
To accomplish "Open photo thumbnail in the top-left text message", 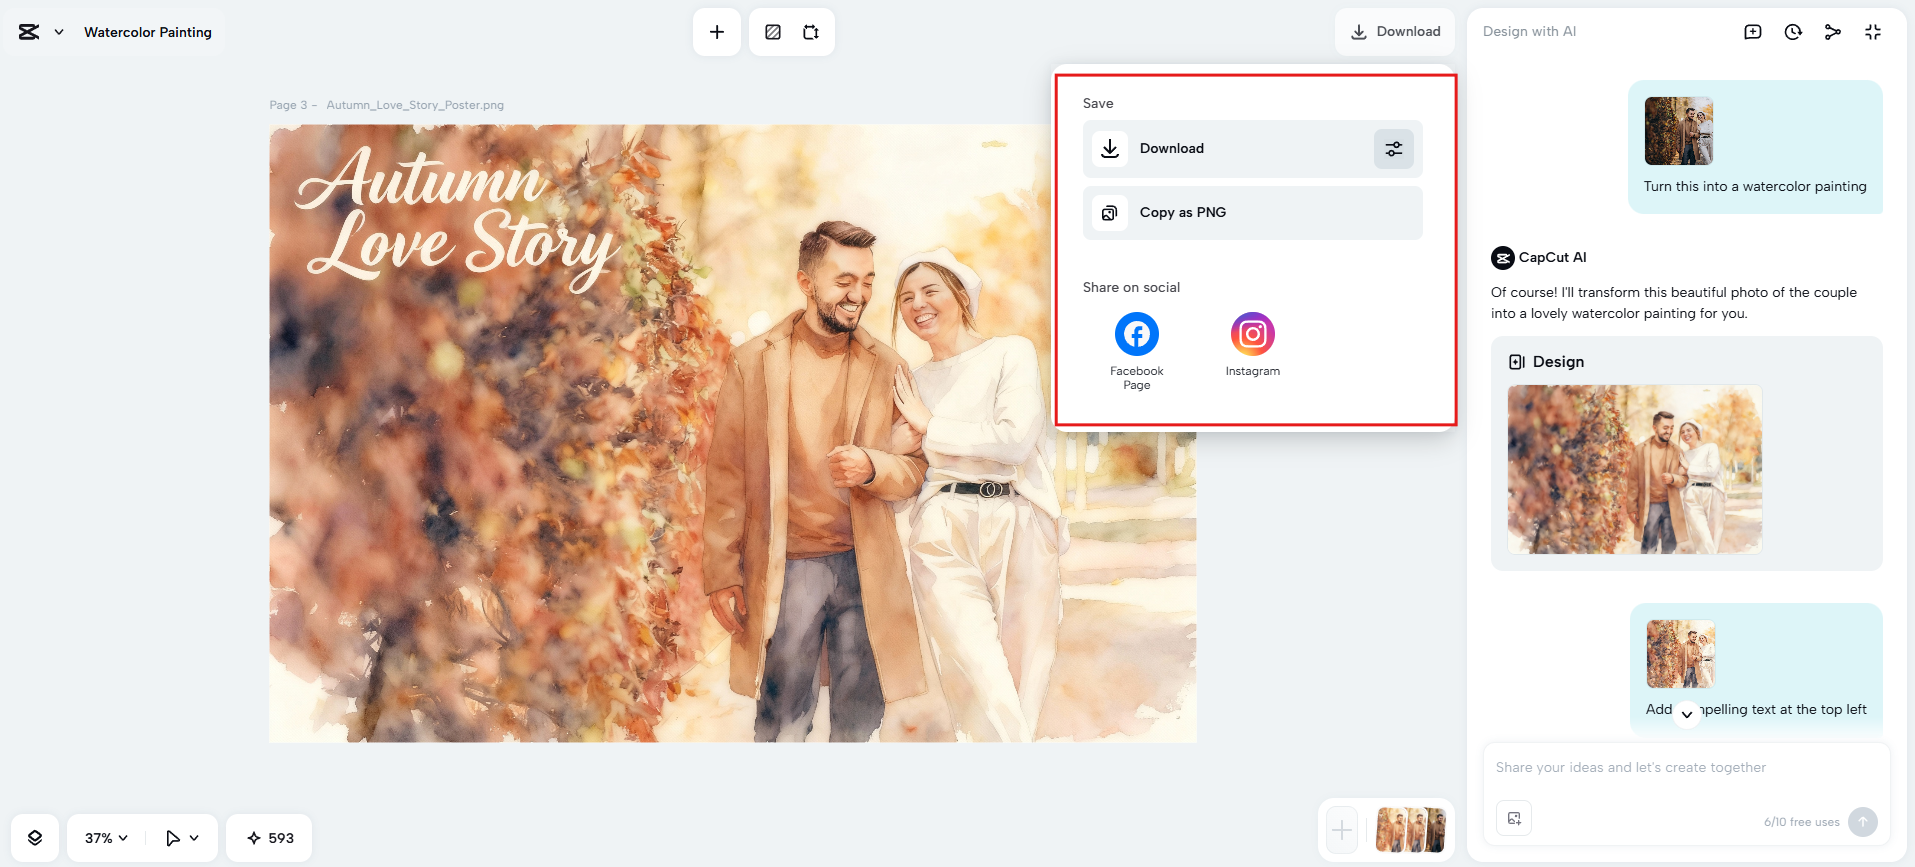I will pos(1681,654).
